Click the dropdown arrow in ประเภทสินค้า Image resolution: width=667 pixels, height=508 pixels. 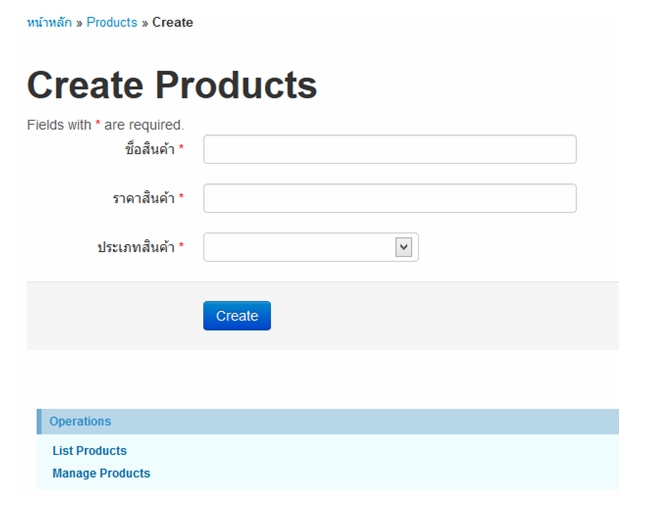tap(404, 247)
